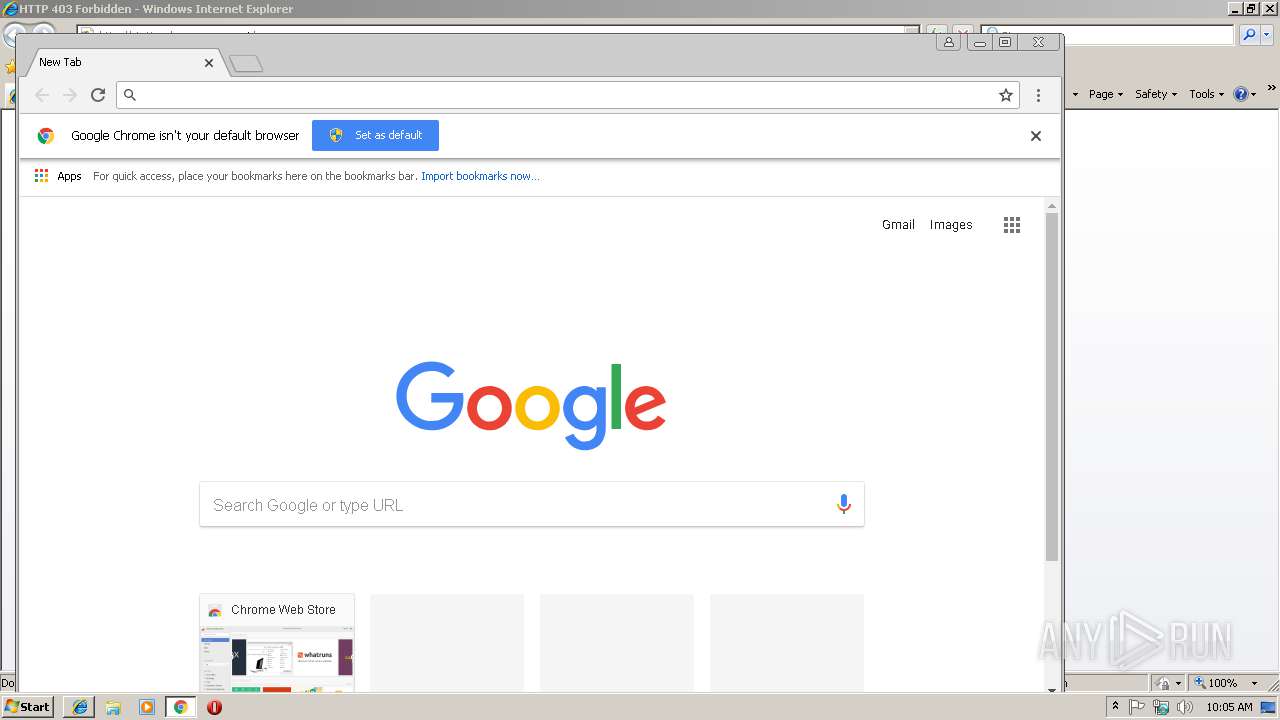1280x720 pixels.
Task: Click the Chrome taskbar button
Action: click(x=180, y=707)
